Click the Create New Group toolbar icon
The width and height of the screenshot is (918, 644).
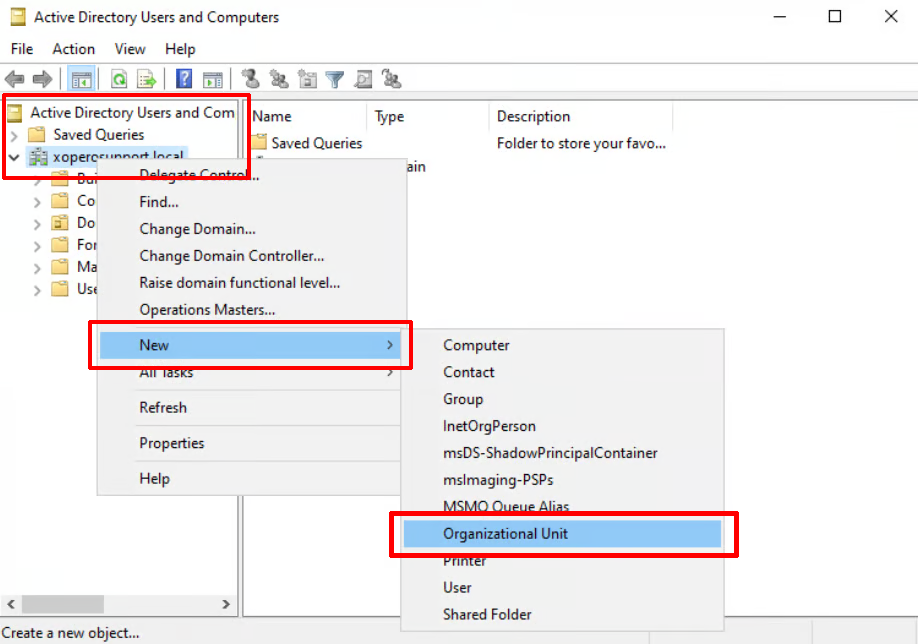coord(279,79)
